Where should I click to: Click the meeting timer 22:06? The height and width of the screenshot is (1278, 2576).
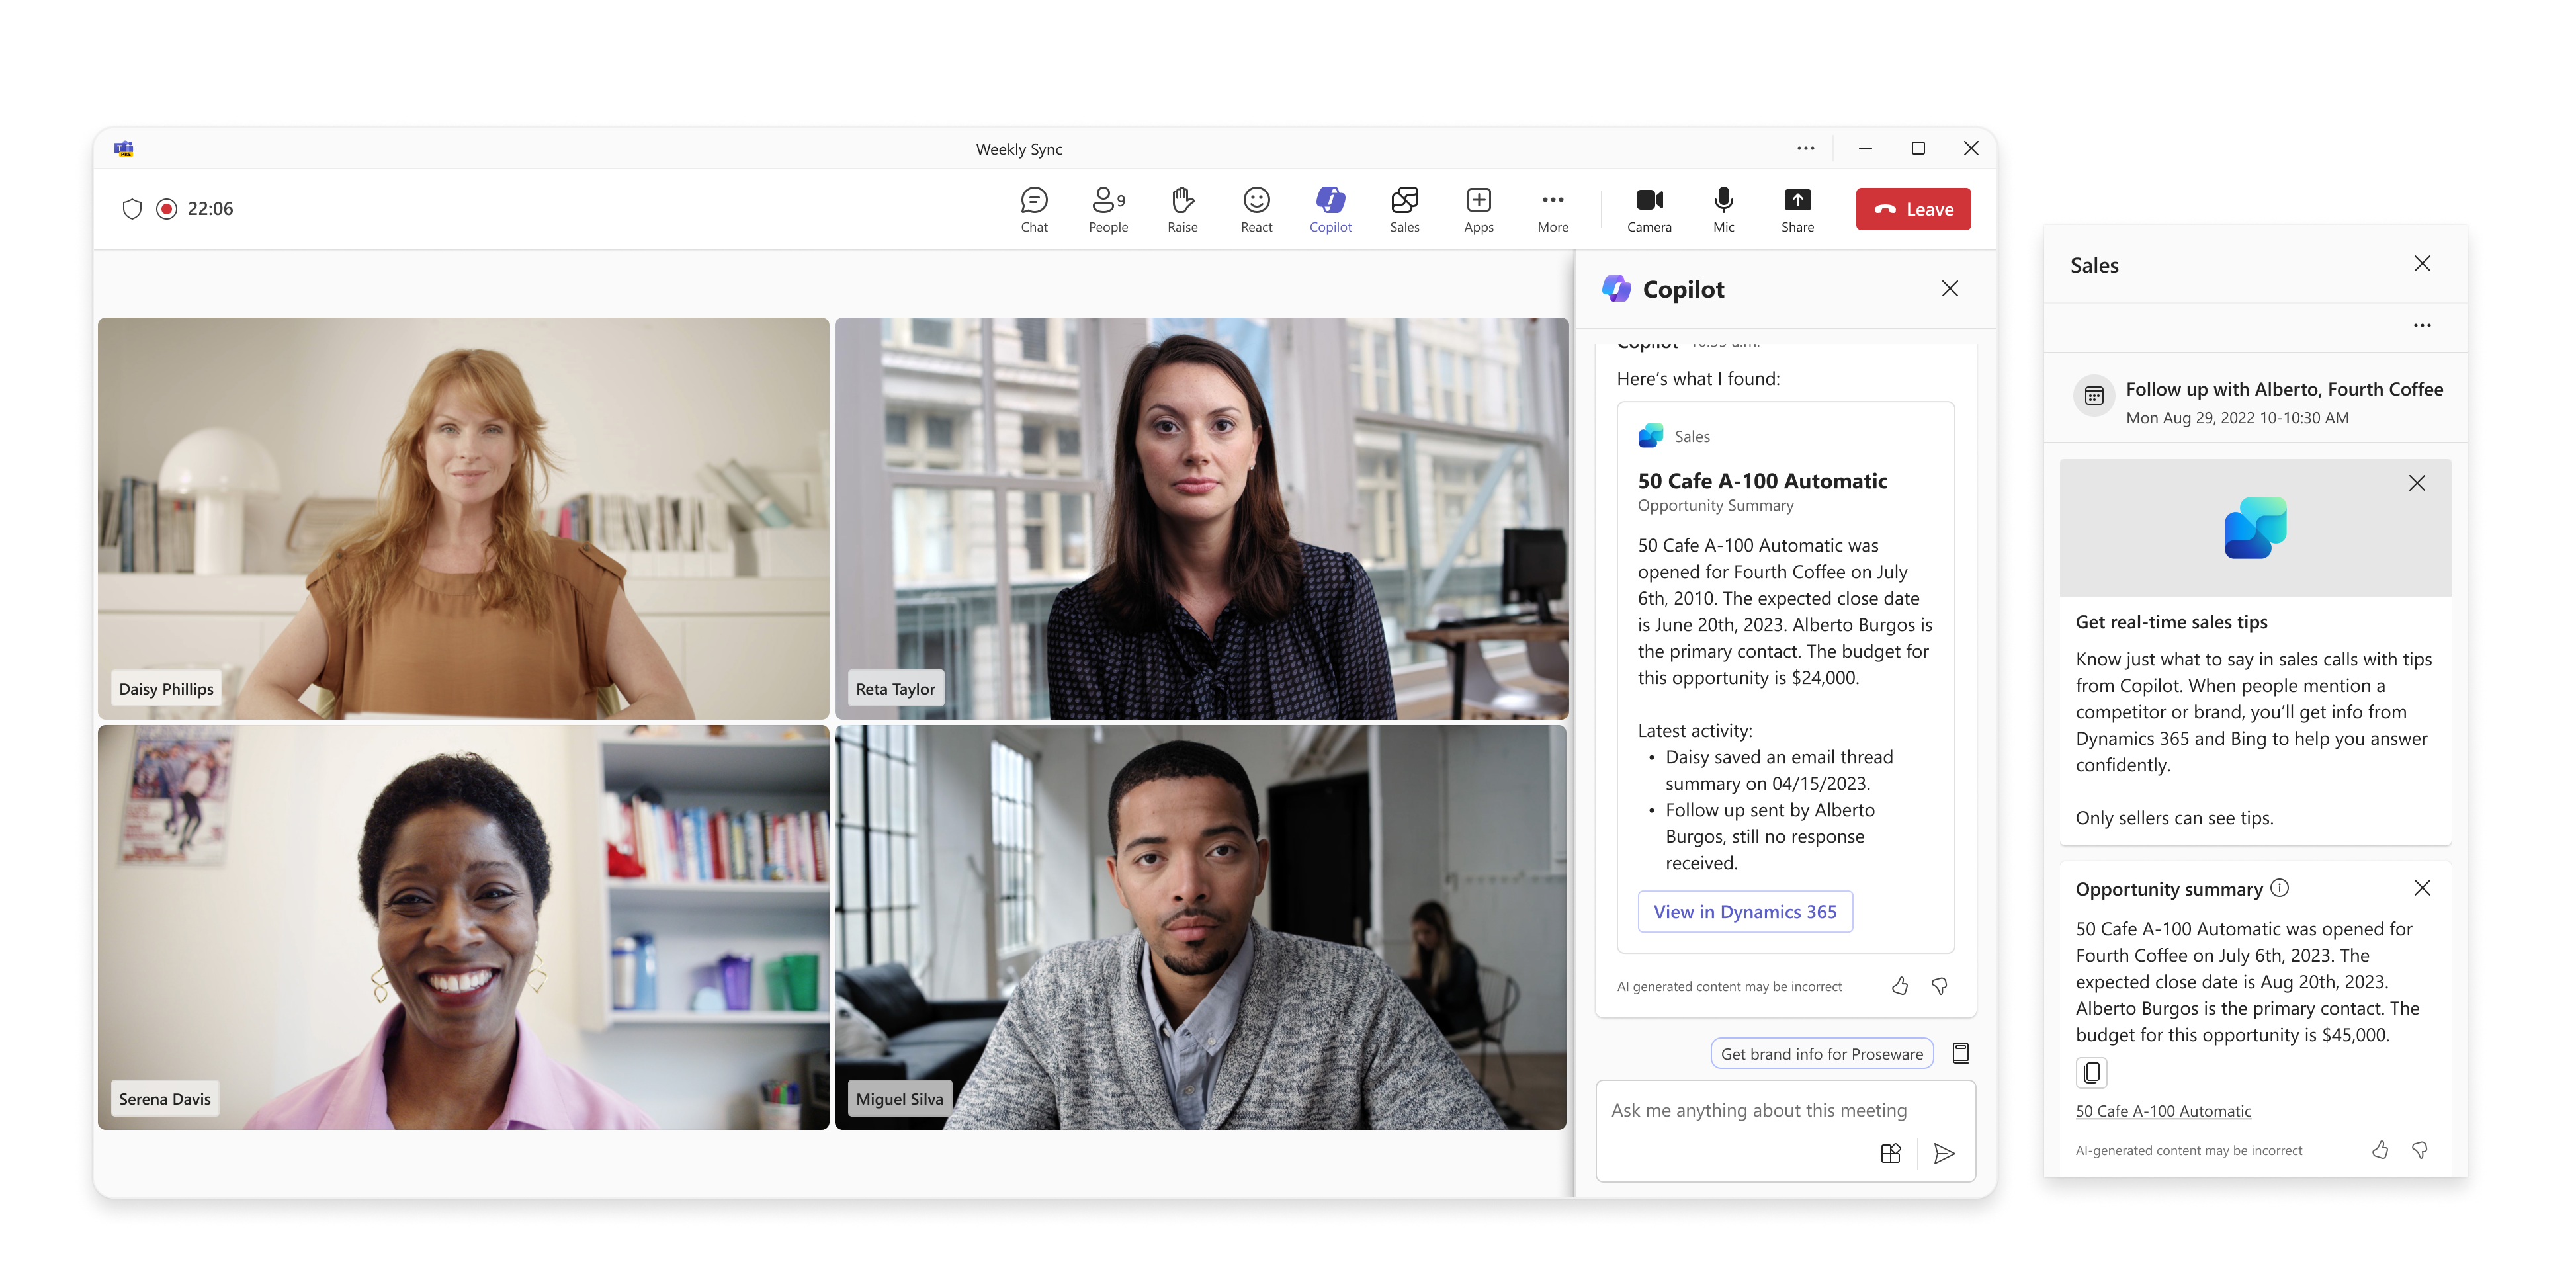(210, 209)
